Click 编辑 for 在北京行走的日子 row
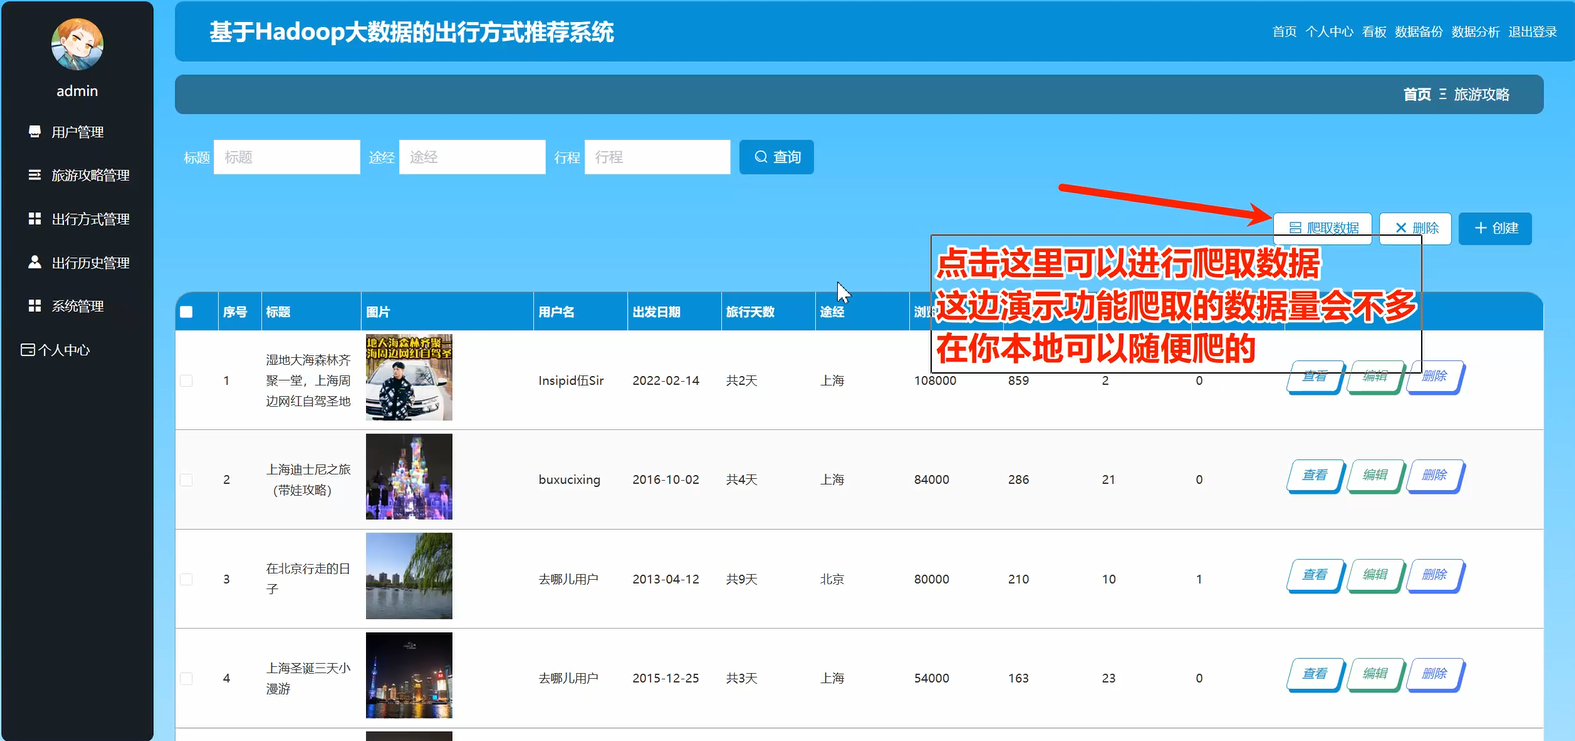1575x741 pixels. click(1376, 575)
